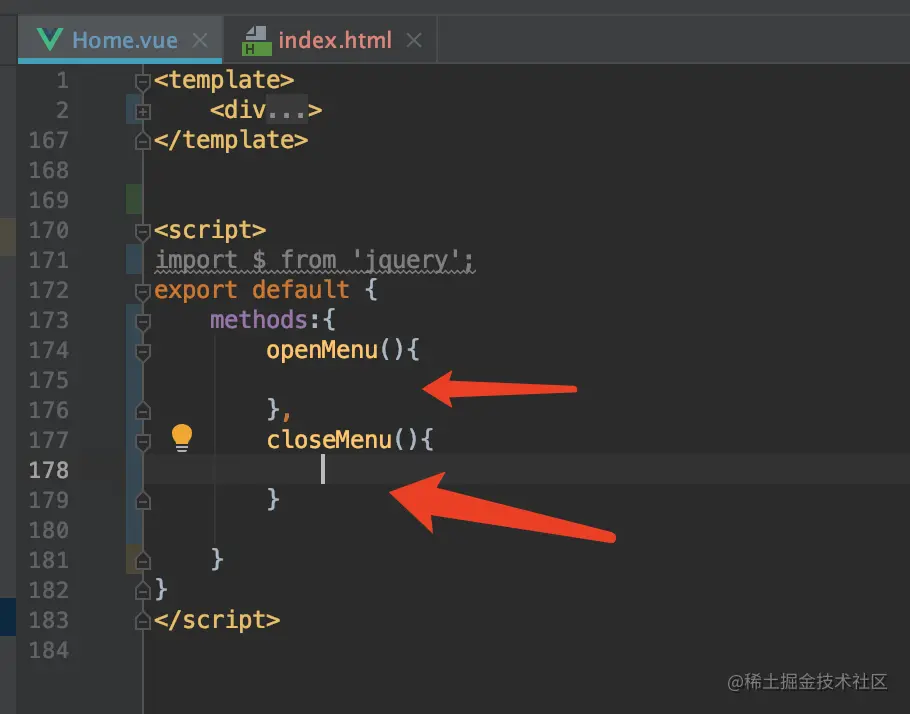Collapse the openMenu function on line 174
This screenshot has height=714, width=910.
click(142, 352)
